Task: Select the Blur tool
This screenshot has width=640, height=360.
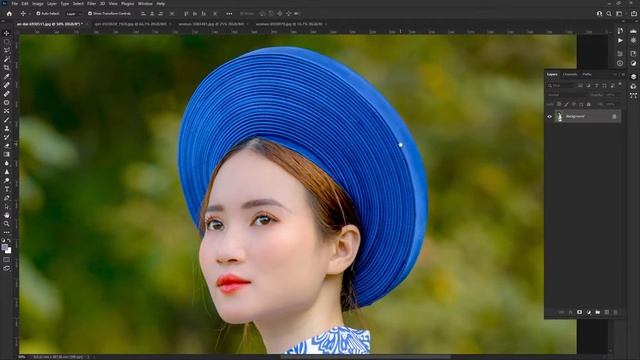Action: pos(7,163)
